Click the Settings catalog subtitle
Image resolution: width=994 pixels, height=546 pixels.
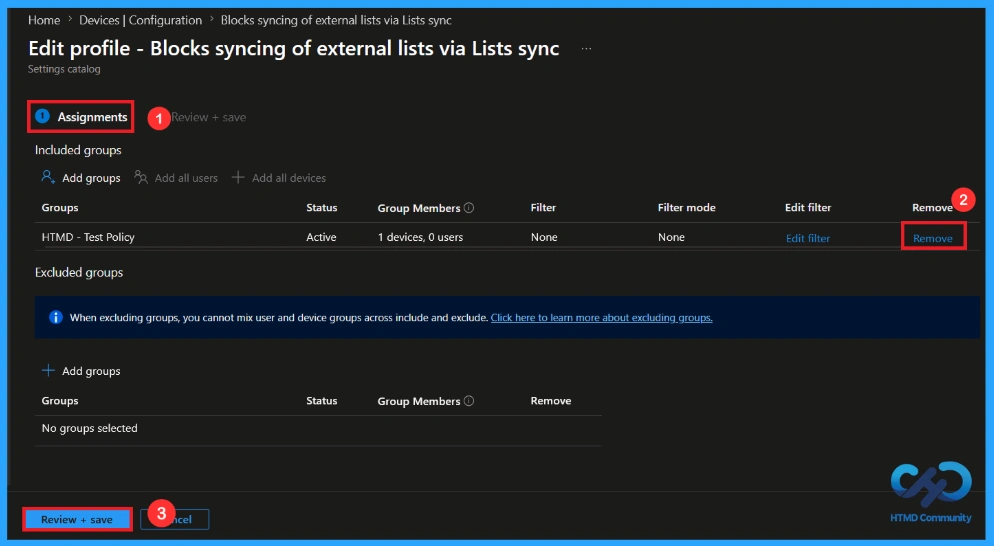64,69
